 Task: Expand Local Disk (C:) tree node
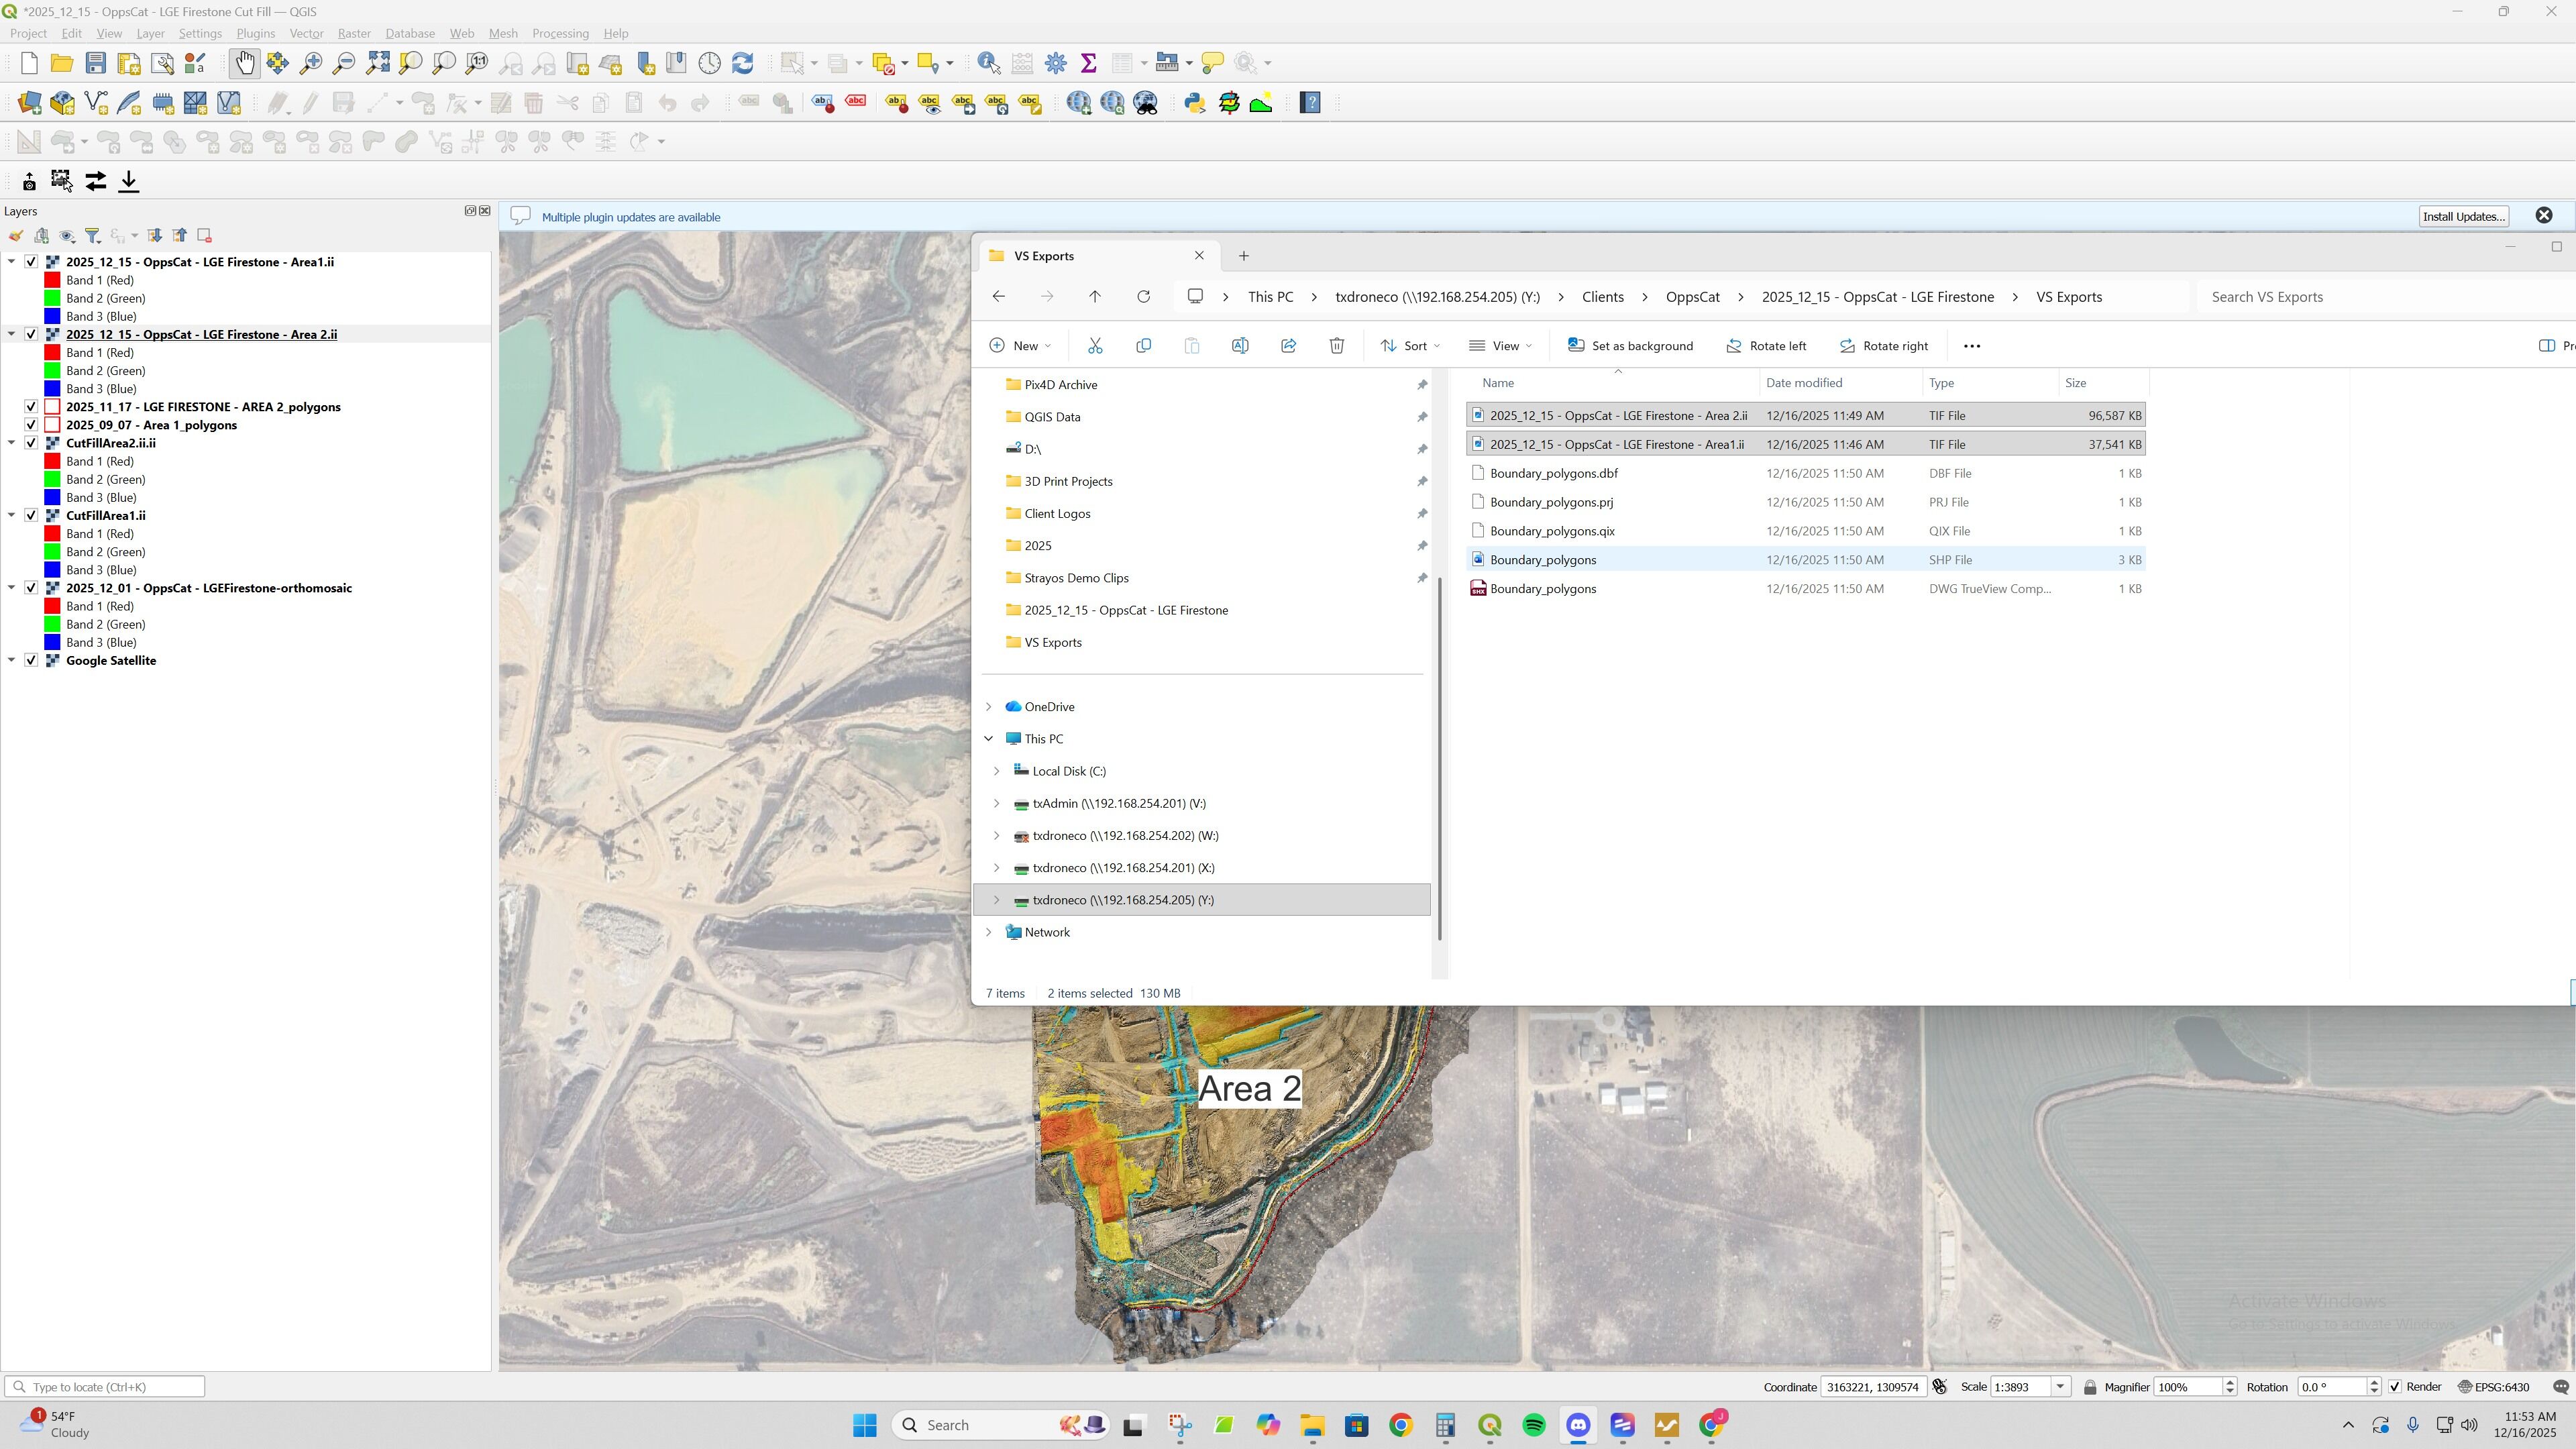[996, 771]
